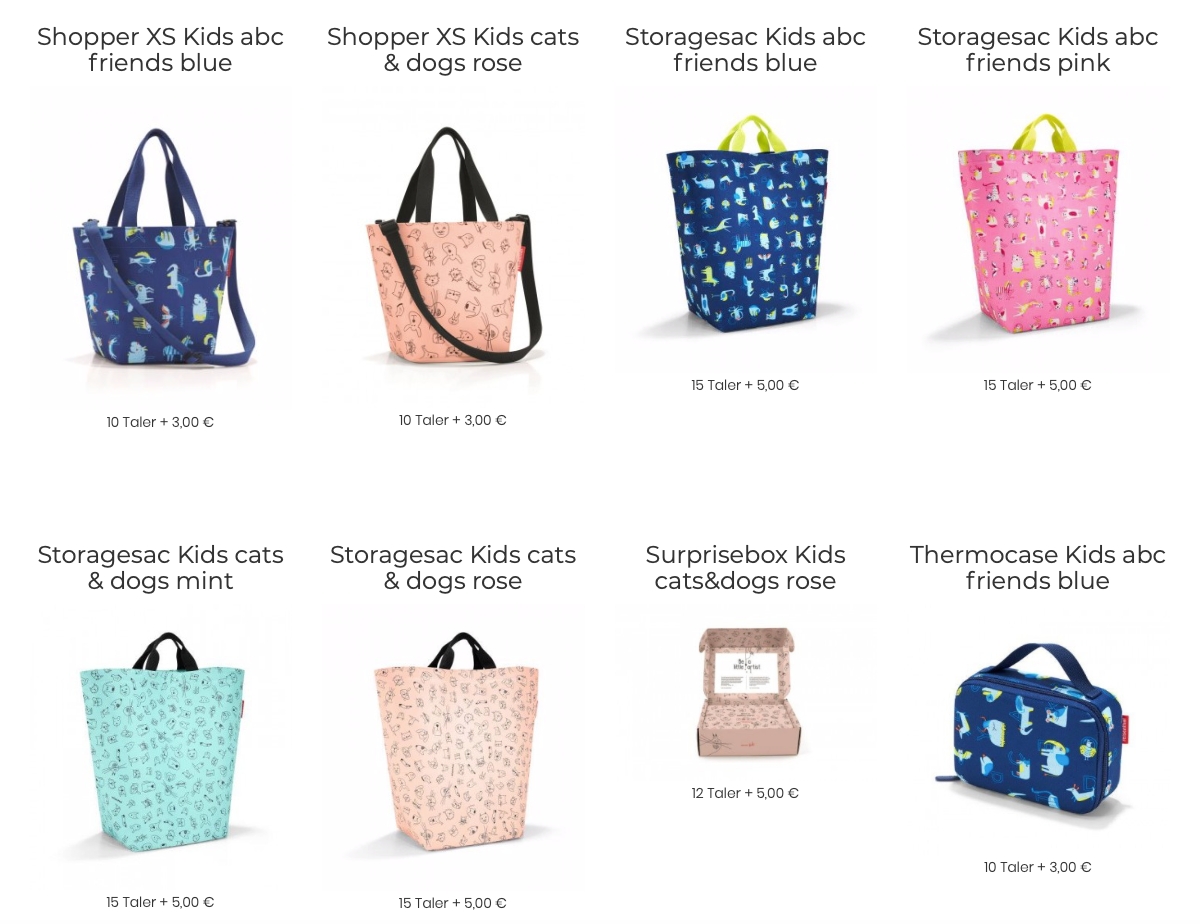Click price under Storagesac Kids abc friends pink

[x=1037, y=385]
